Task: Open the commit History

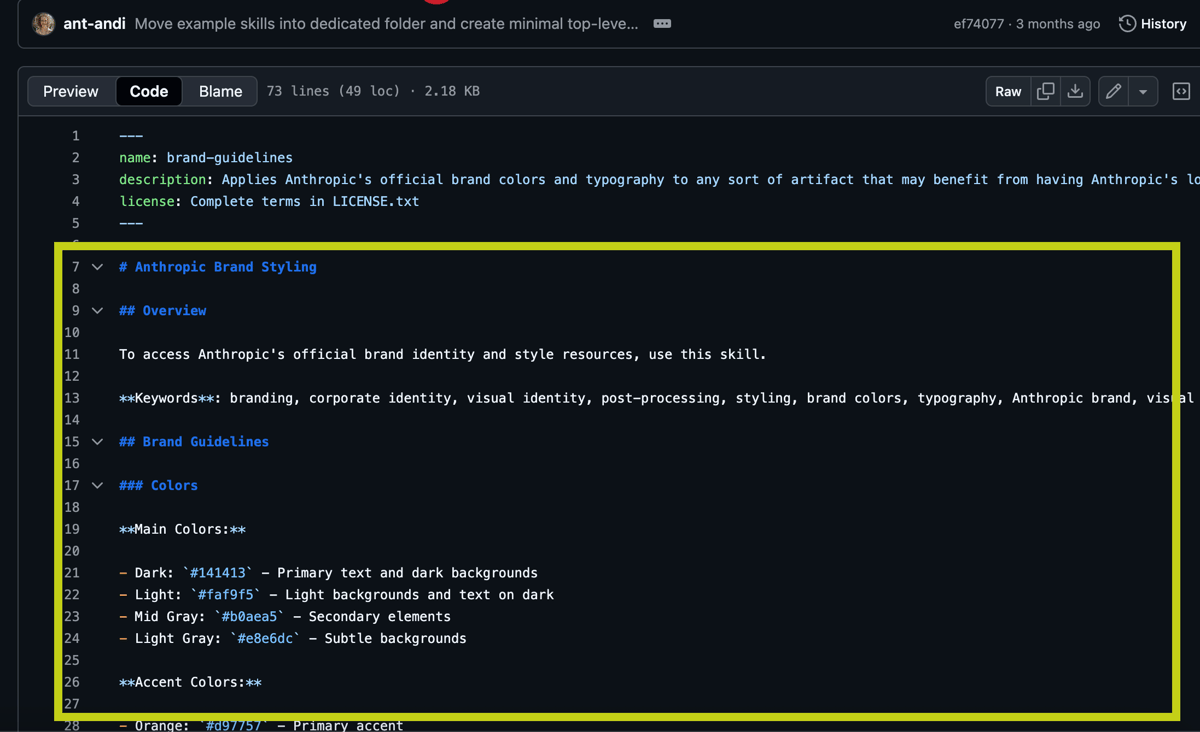Action: tap(1153, 24)
